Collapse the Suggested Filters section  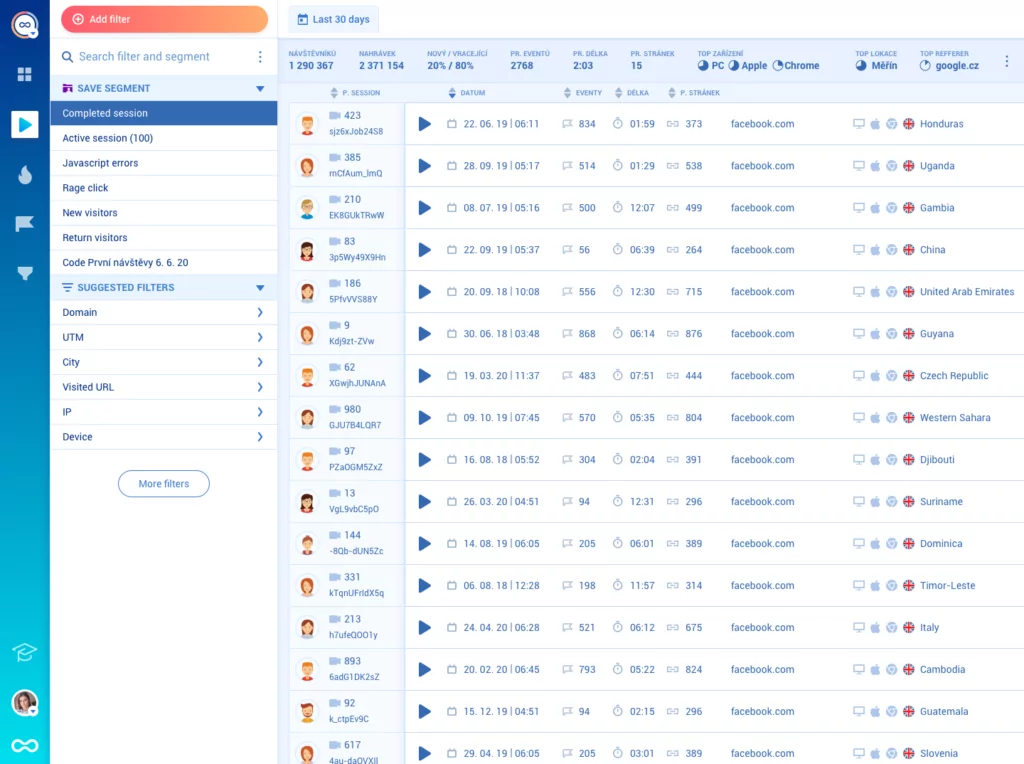click(x=260, y=288)
